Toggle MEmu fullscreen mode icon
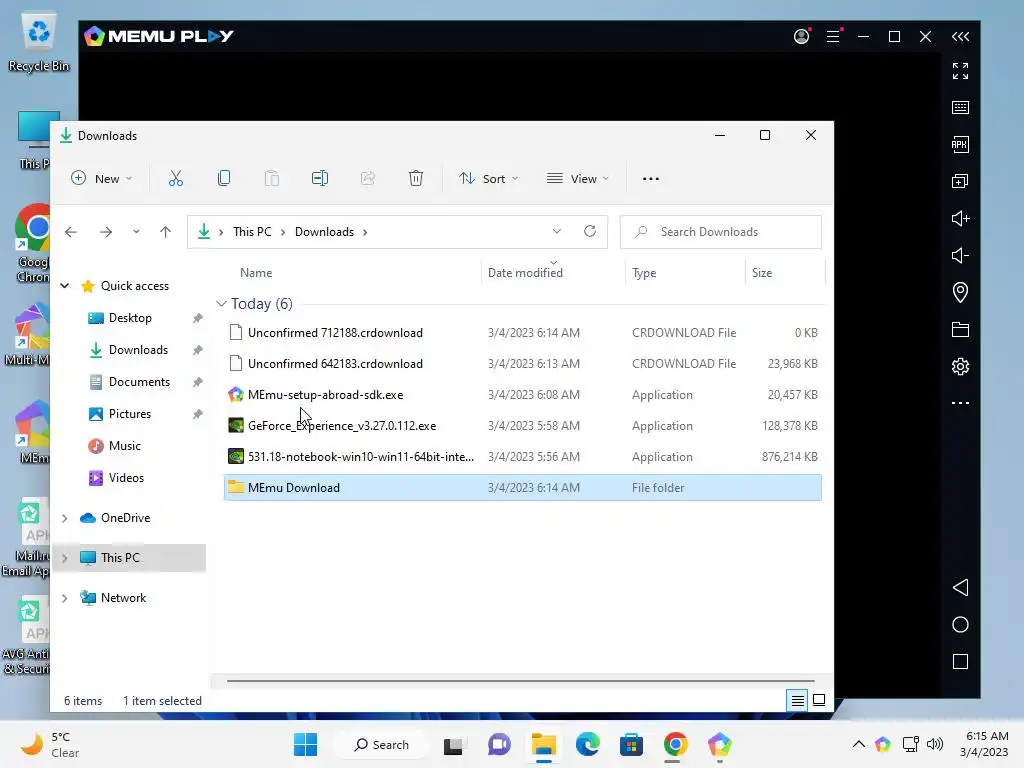Screen dimensions: 1024x768 960,71
